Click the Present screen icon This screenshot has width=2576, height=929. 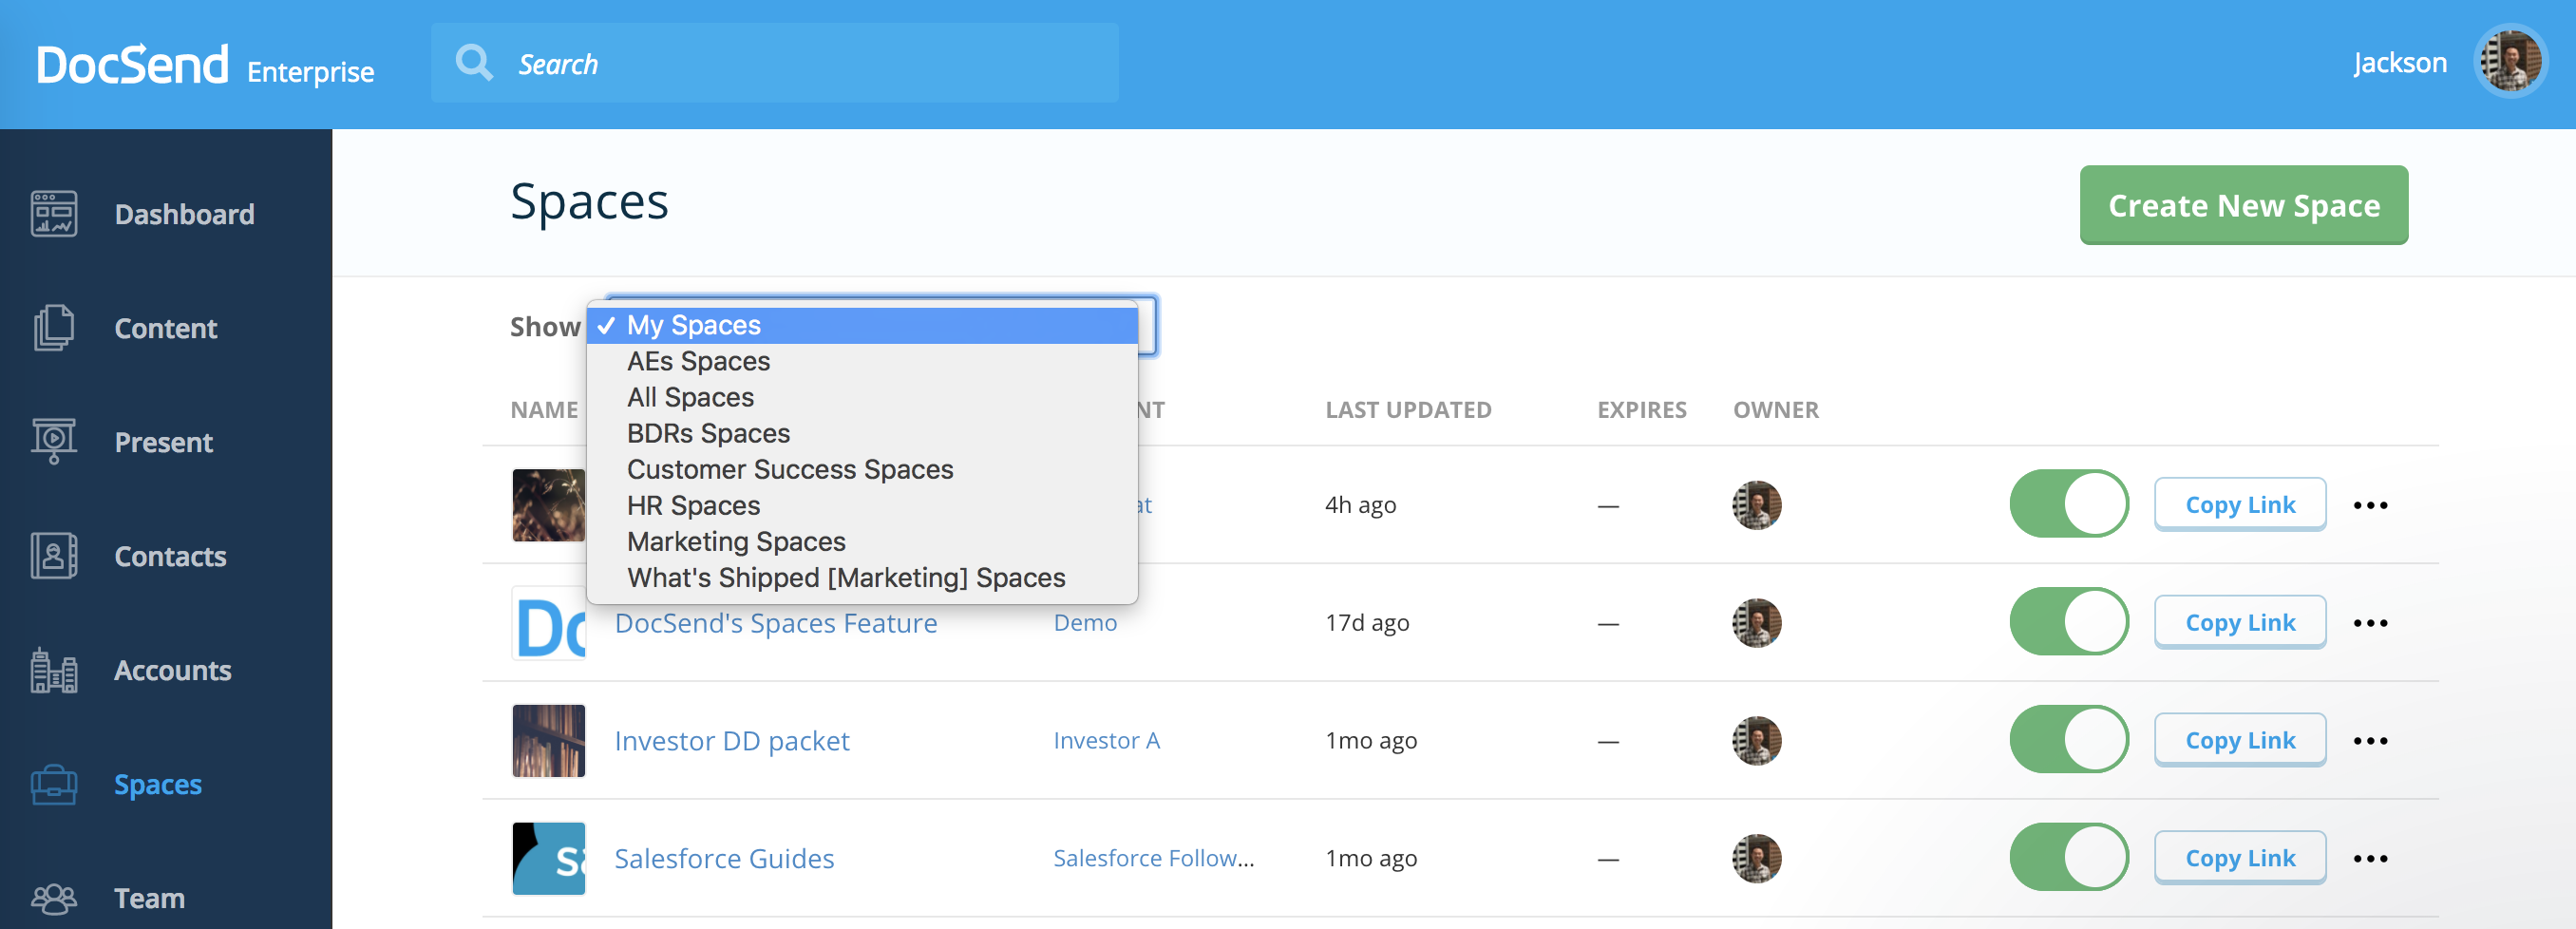coord(54,442)
